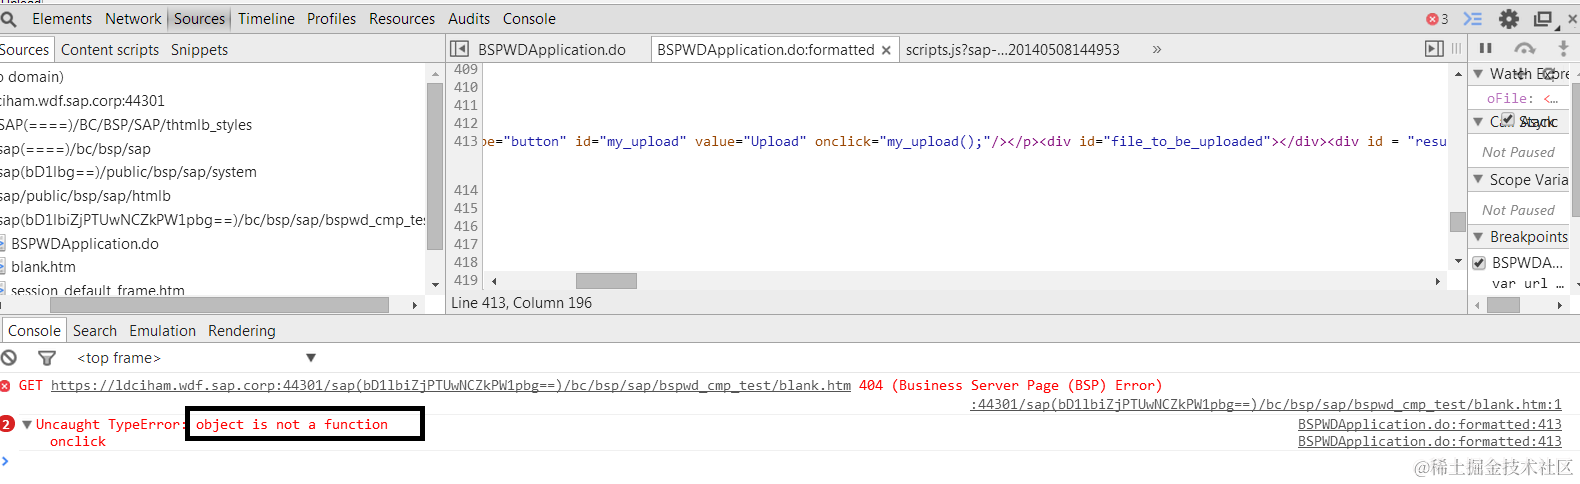Open the Timeline panel
Viewport: 1580px width, 484px height.
[x=266, y=19]
